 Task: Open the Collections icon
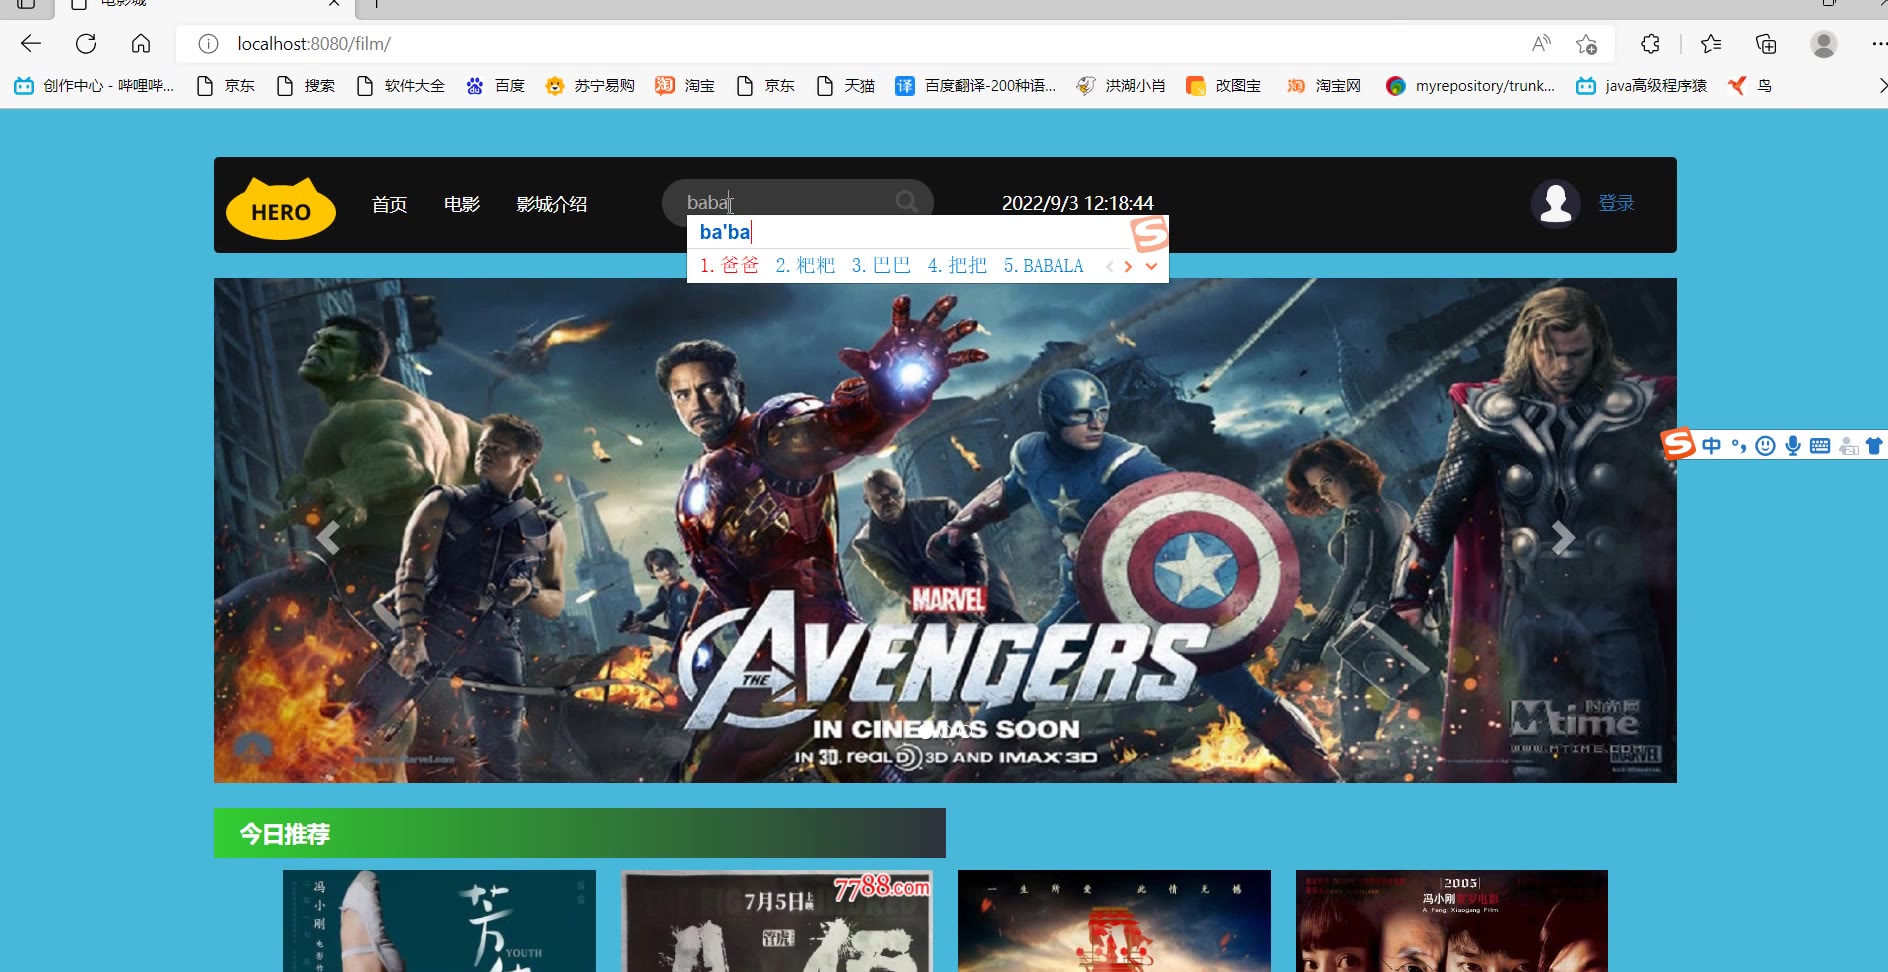click(1766, 44)
